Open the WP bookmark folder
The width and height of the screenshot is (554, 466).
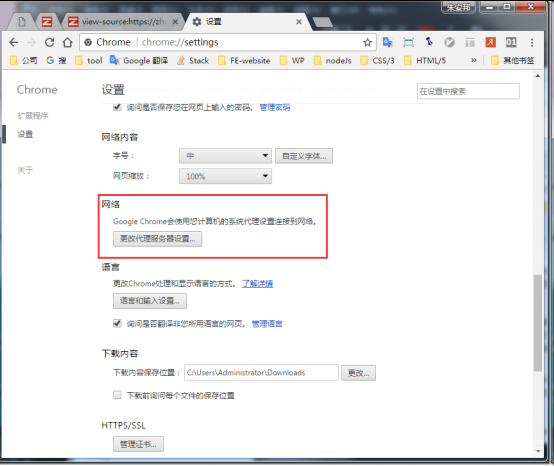(x=292, y=61)
